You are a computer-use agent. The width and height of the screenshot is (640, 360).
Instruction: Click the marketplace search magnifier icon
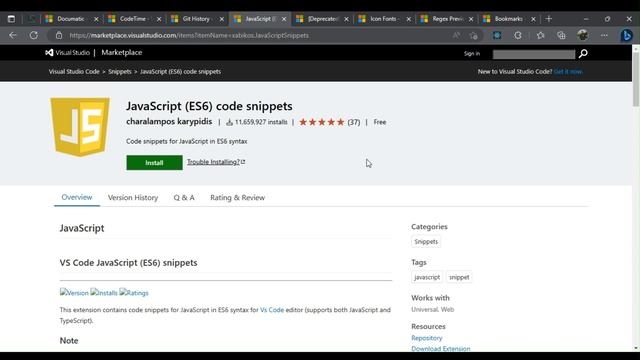(583, 53)
